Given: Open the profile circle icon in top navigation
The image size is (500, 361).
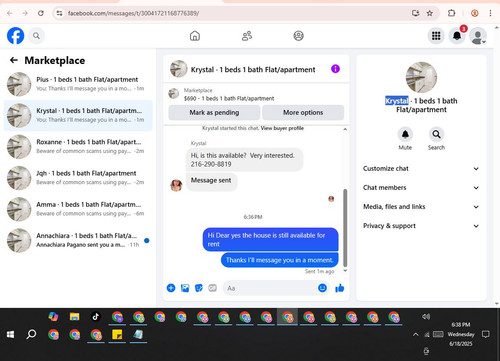Looking at the screenshot, I should click(298, 36).
